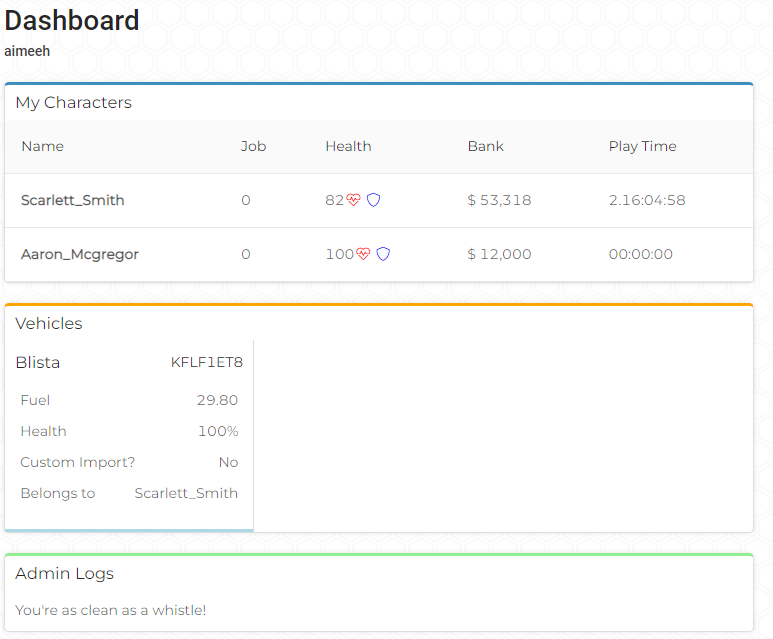Click the KFLF1ET8 license plate text
Viewport: 773px width, 639px height.
click(207, 362)
